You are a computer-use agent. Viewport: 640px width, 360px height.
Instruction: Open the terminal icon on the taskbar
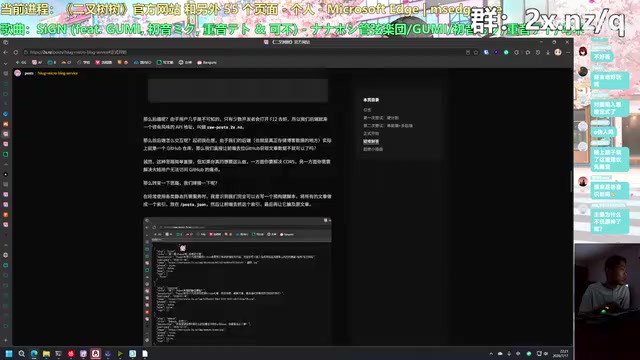tap(58, 353)
